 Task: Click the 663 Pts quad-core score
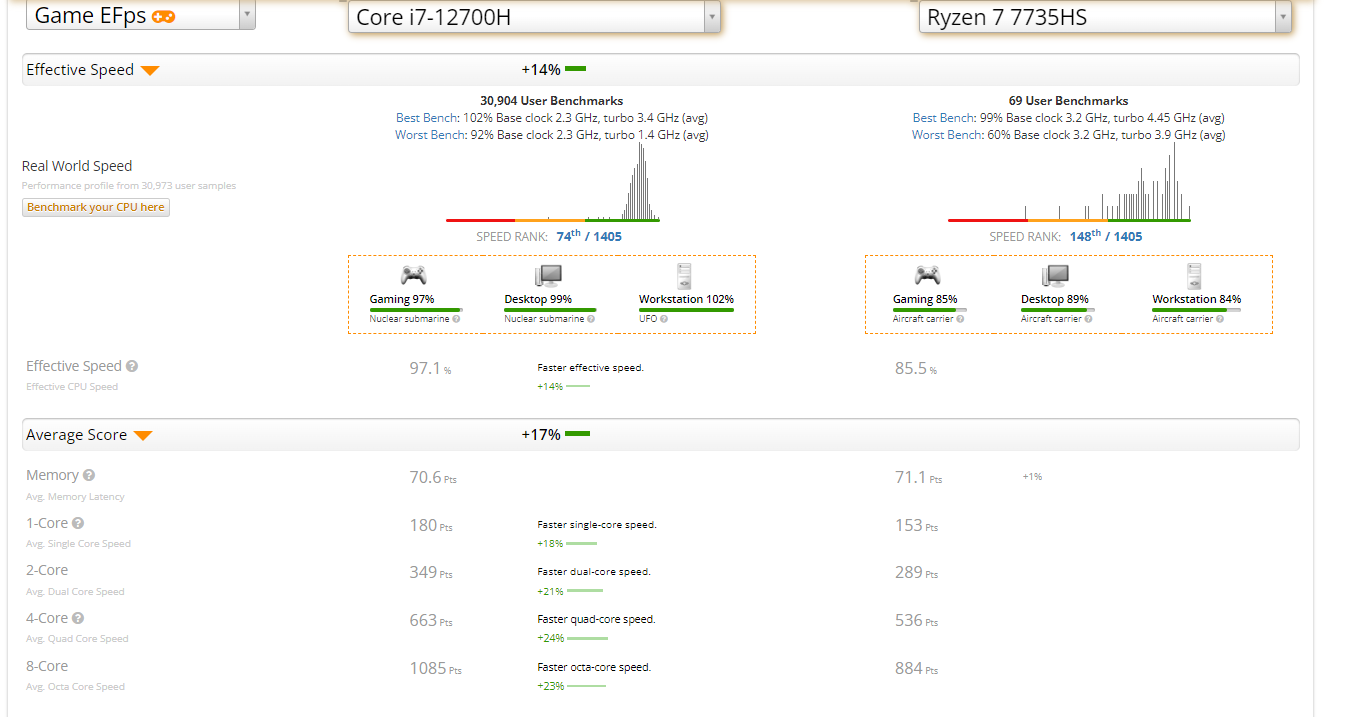pyautogui.click(x=431, y=621)
